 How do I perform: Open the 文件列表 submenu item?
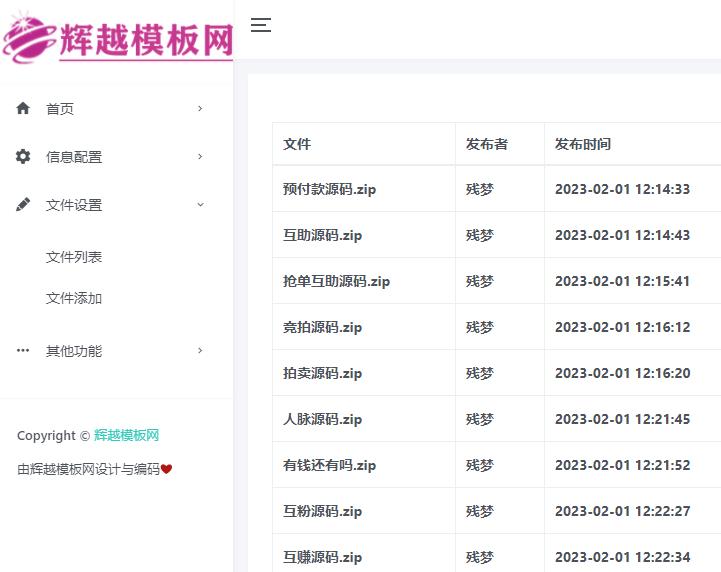[74, 257]
